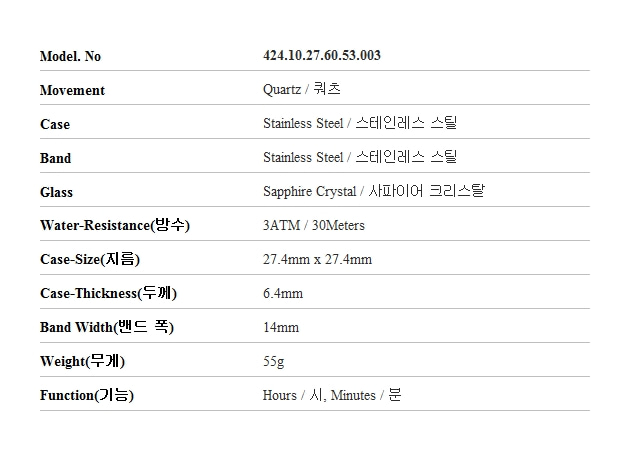
Task: Click the Model. No label
Action: pos(70,56)
